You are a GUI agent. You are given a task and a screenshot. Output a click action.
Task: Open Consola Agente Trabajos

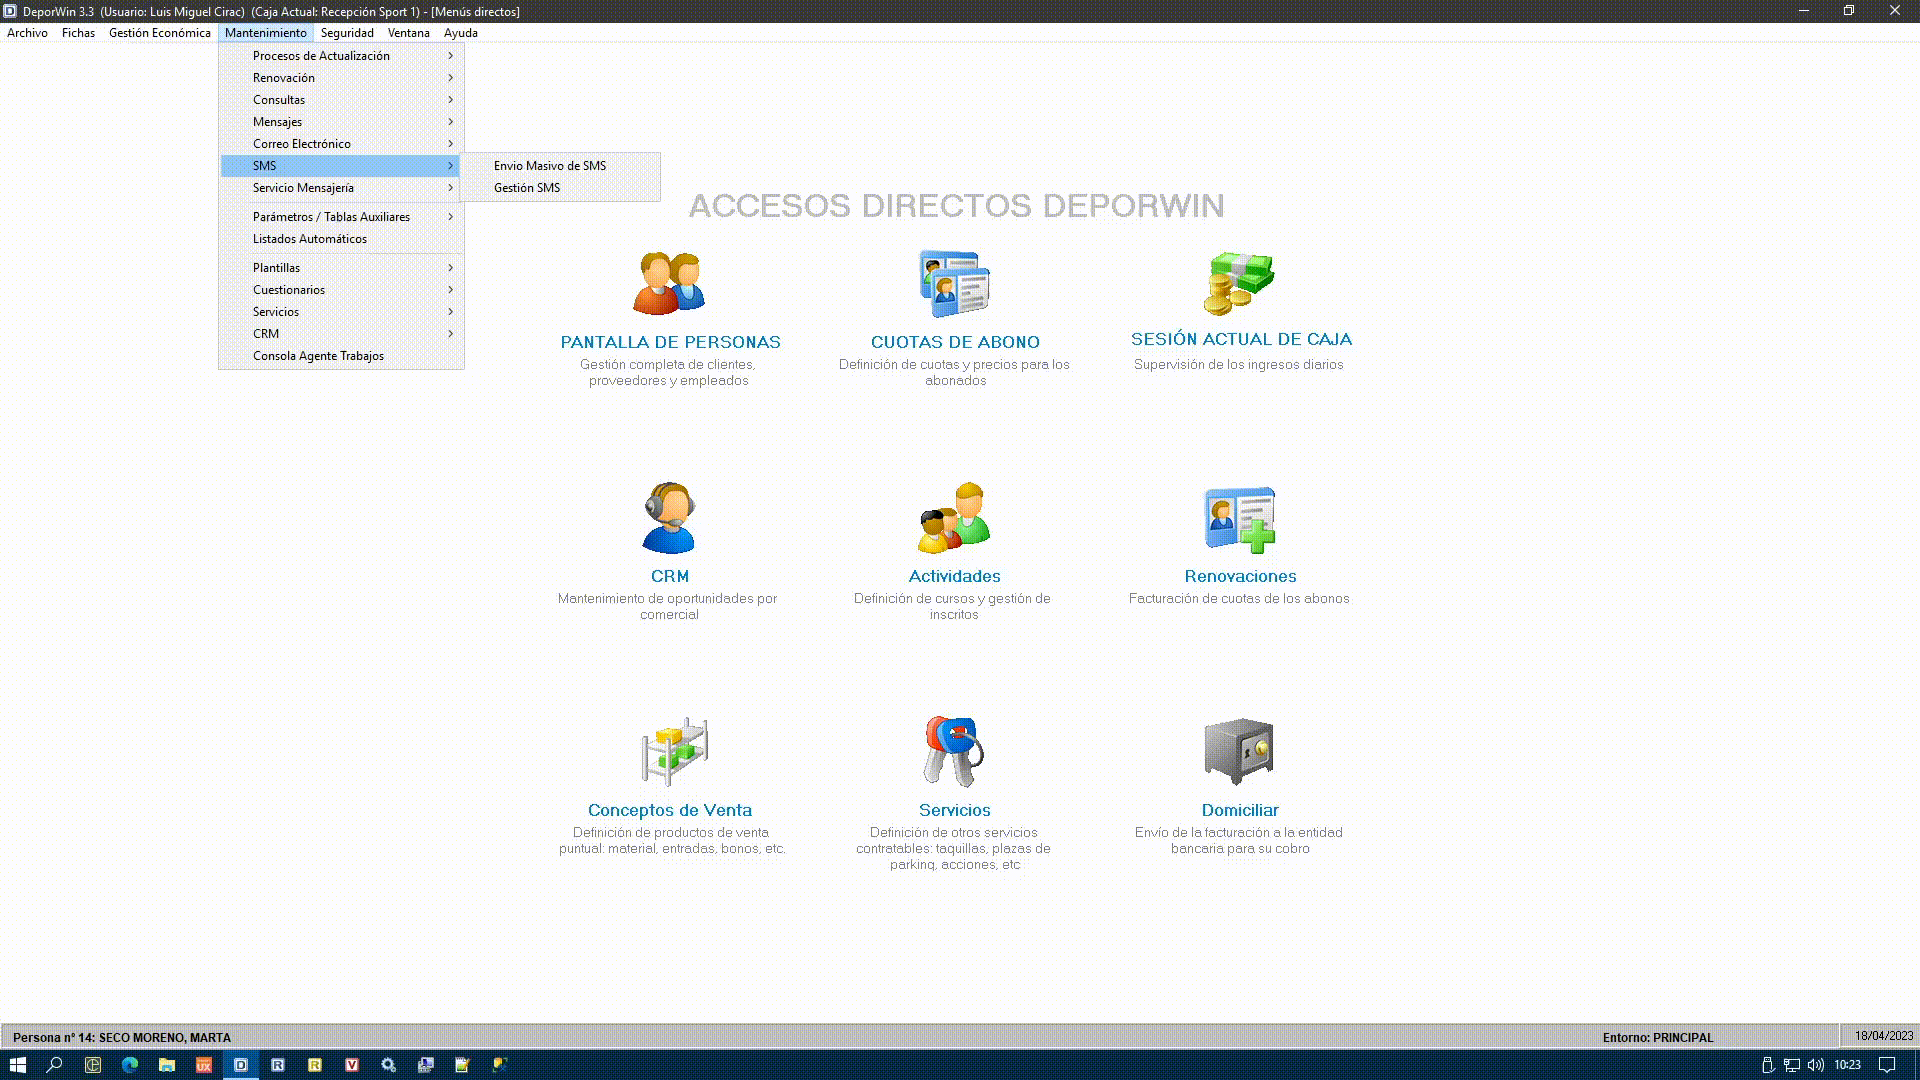point(341,356)
